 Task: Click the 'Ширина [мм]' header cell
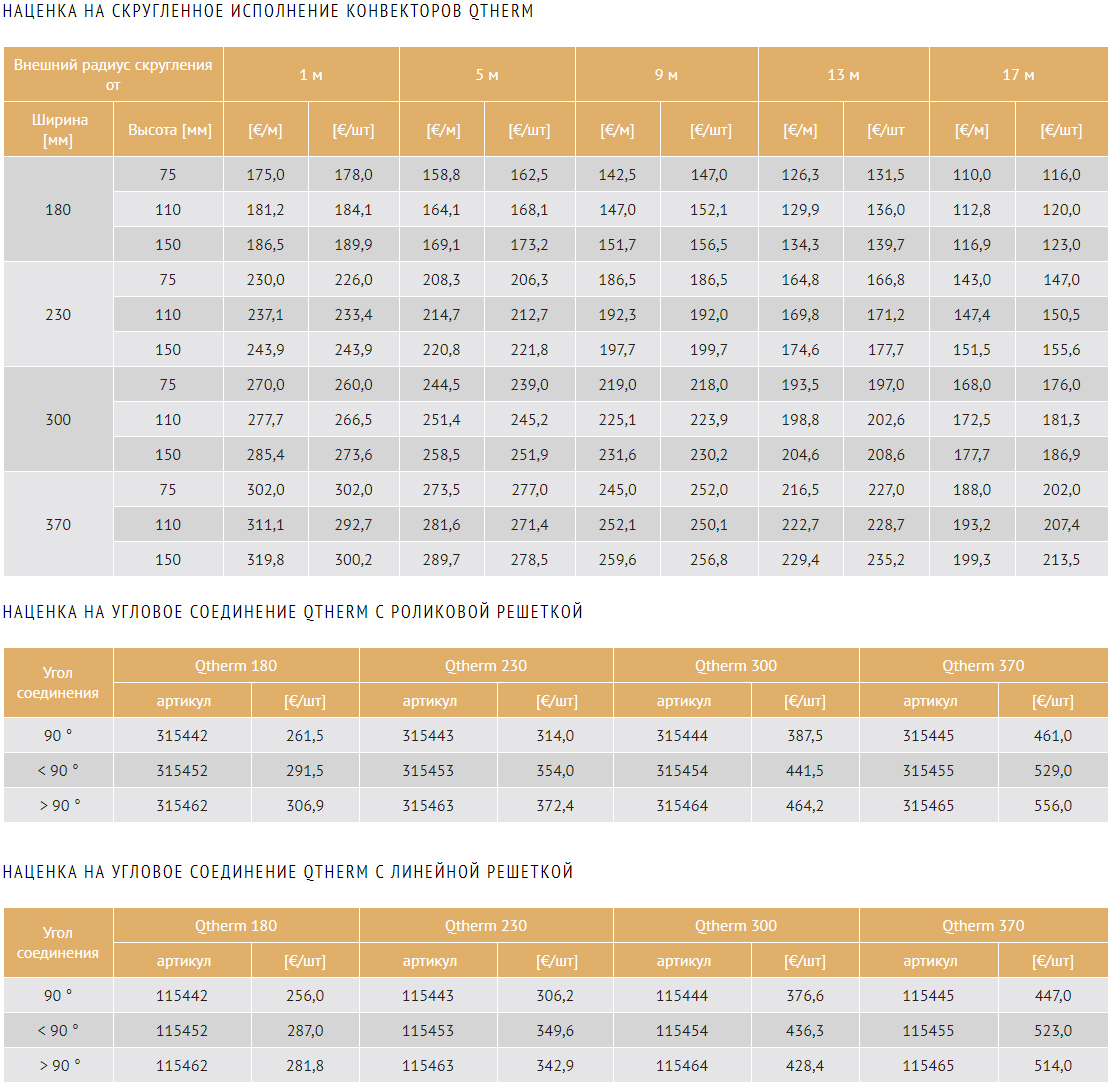tap(58, 130)
